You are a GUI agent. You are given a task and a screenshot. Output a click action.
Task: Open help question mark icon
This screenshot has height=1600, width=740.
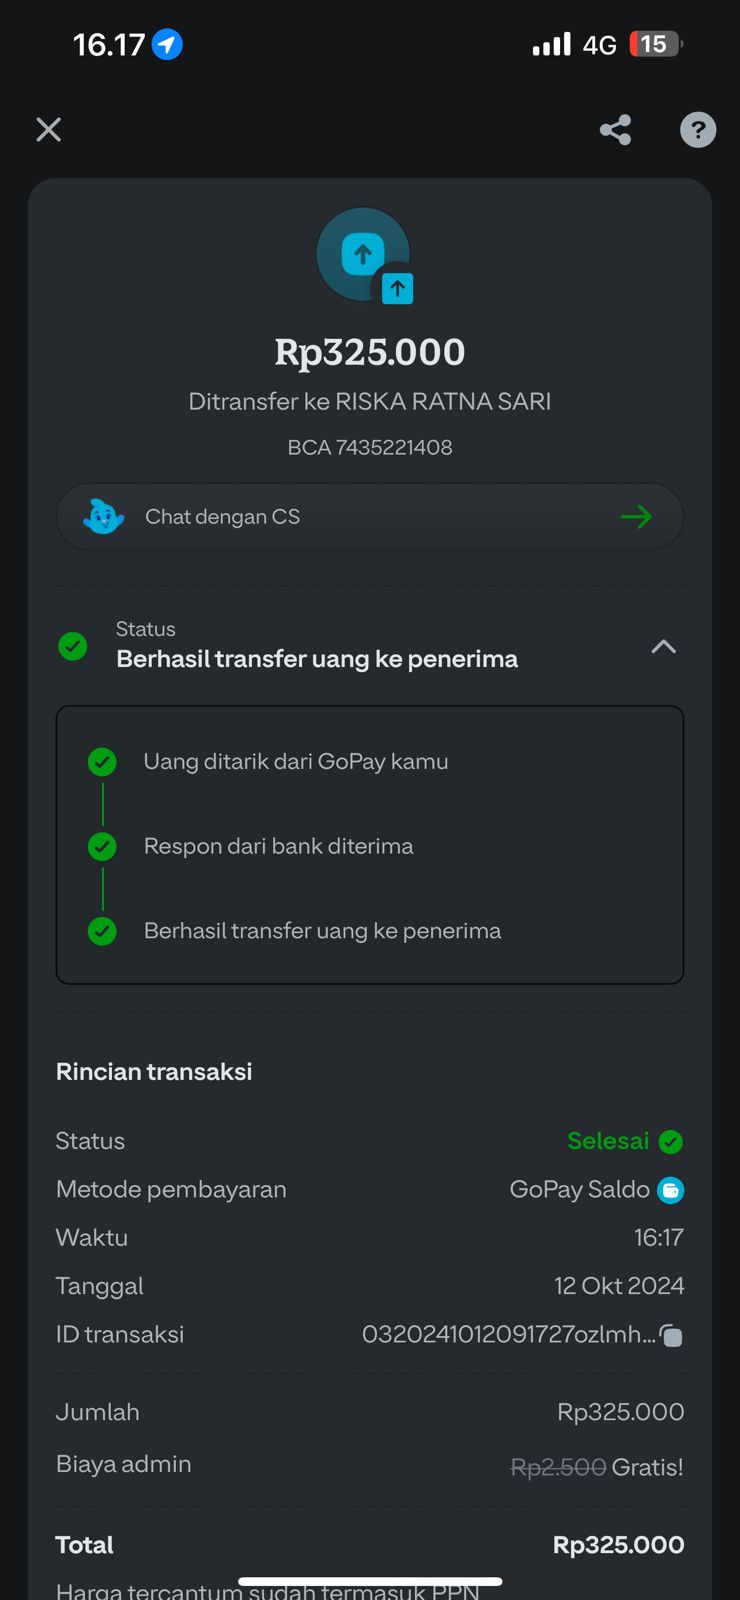698,130
